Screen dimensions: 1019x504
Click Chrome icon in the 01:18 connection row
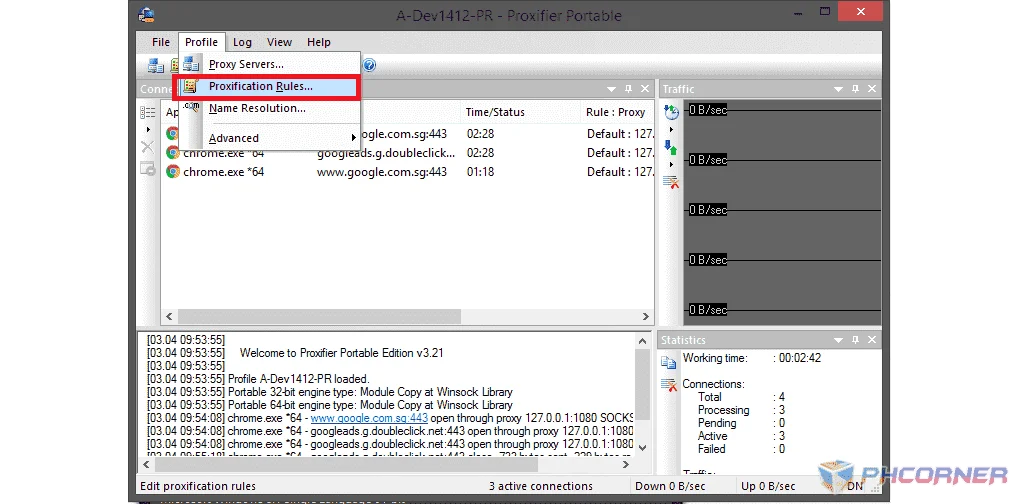click(x=172, y=171)
